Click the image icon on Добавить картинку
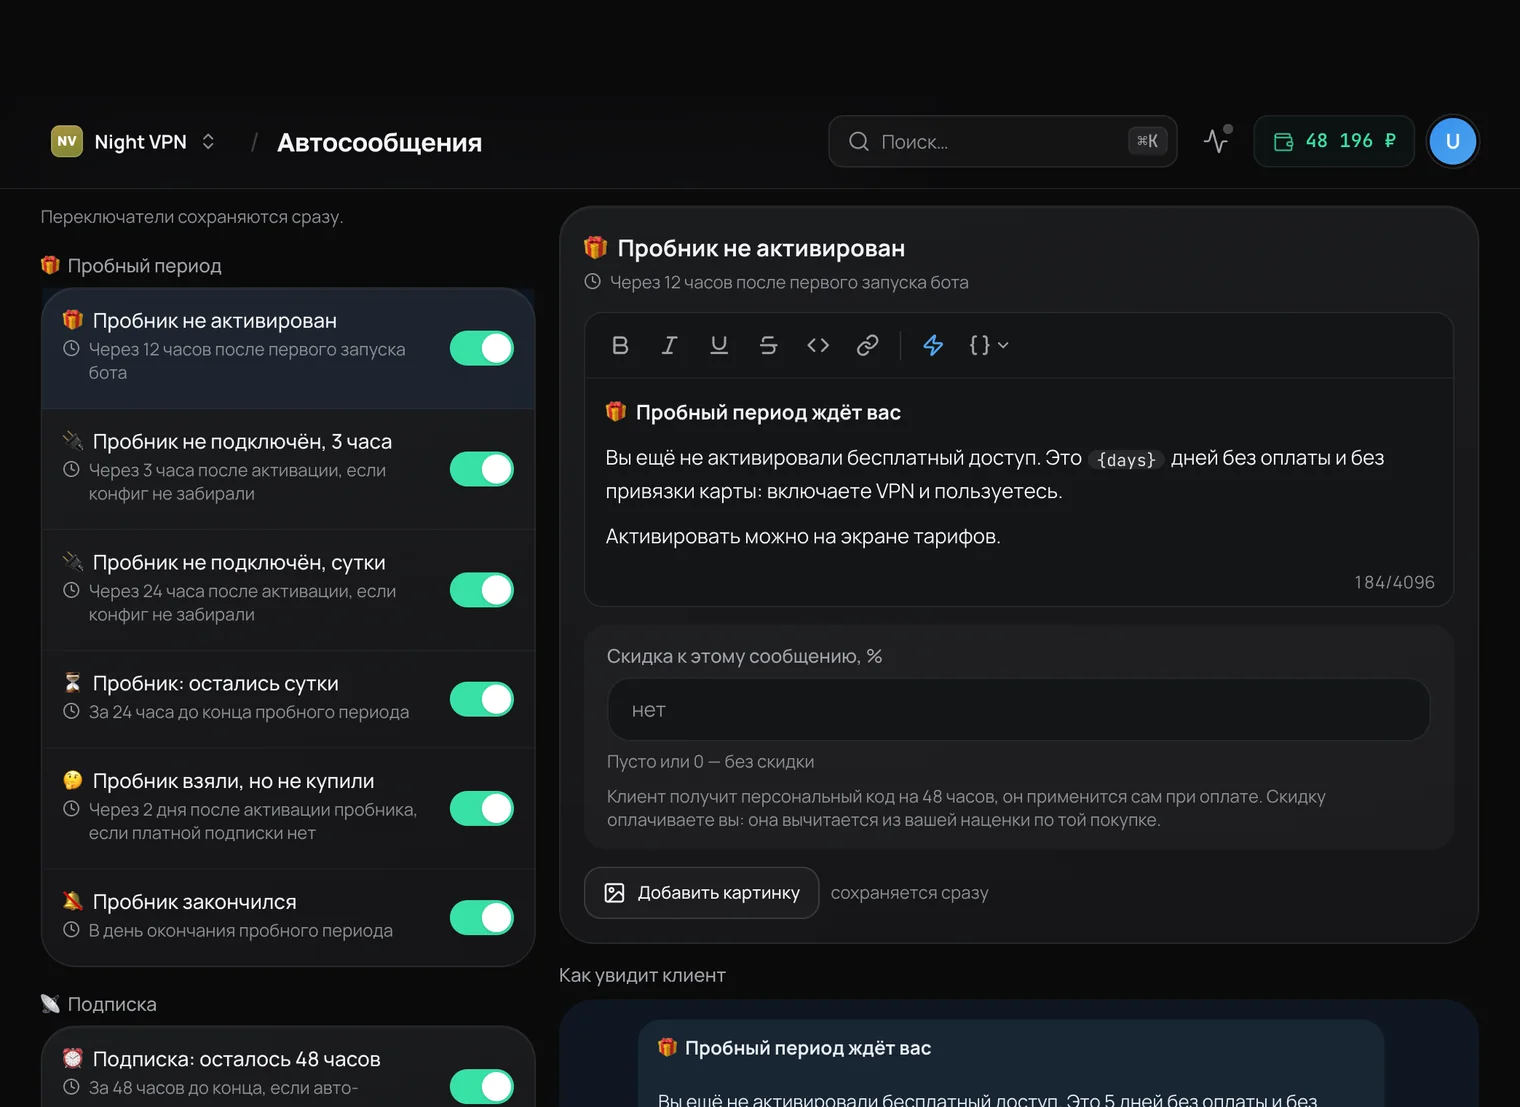 [x=614, y=893]
